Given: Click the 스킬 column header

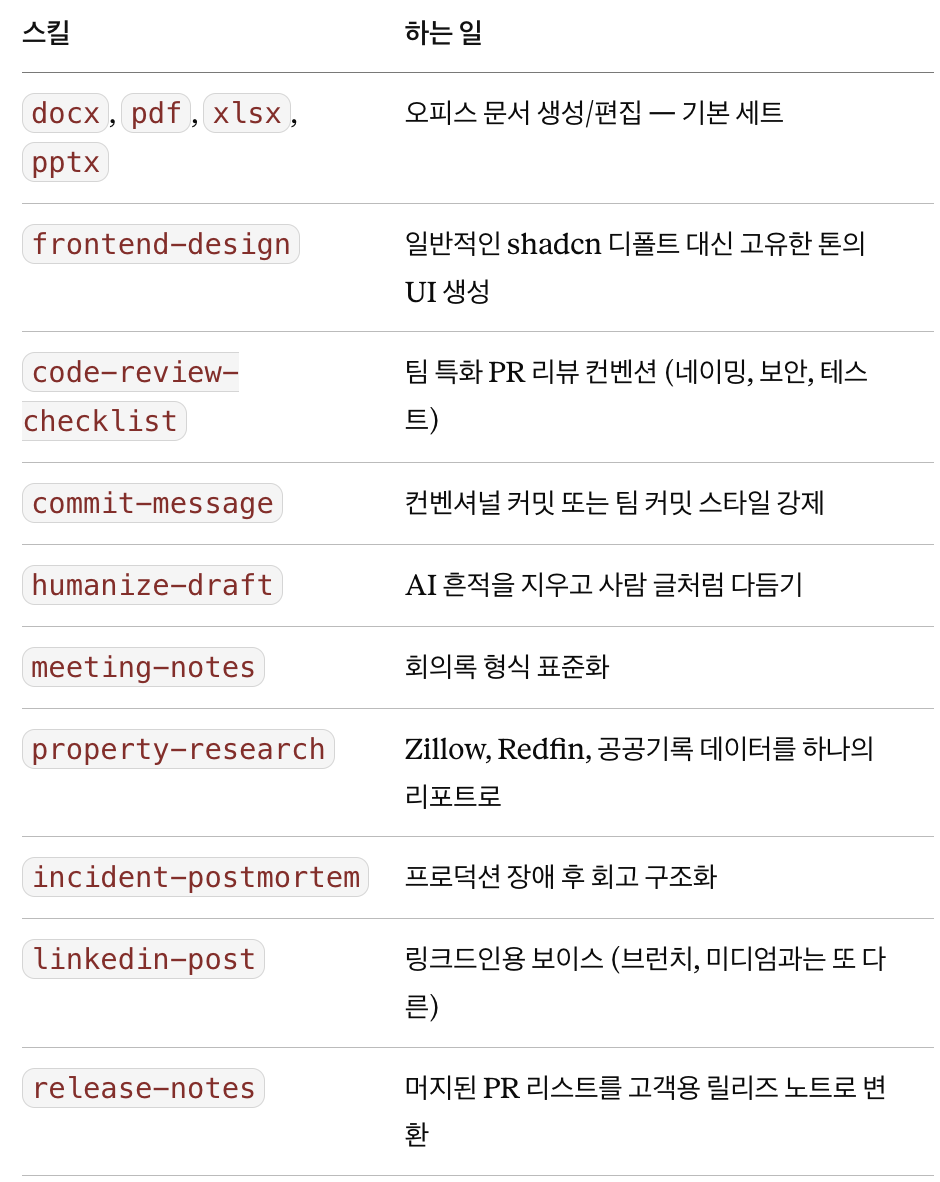Looking at the screenshot, I should pyautogui.click(x=46, y=32).
